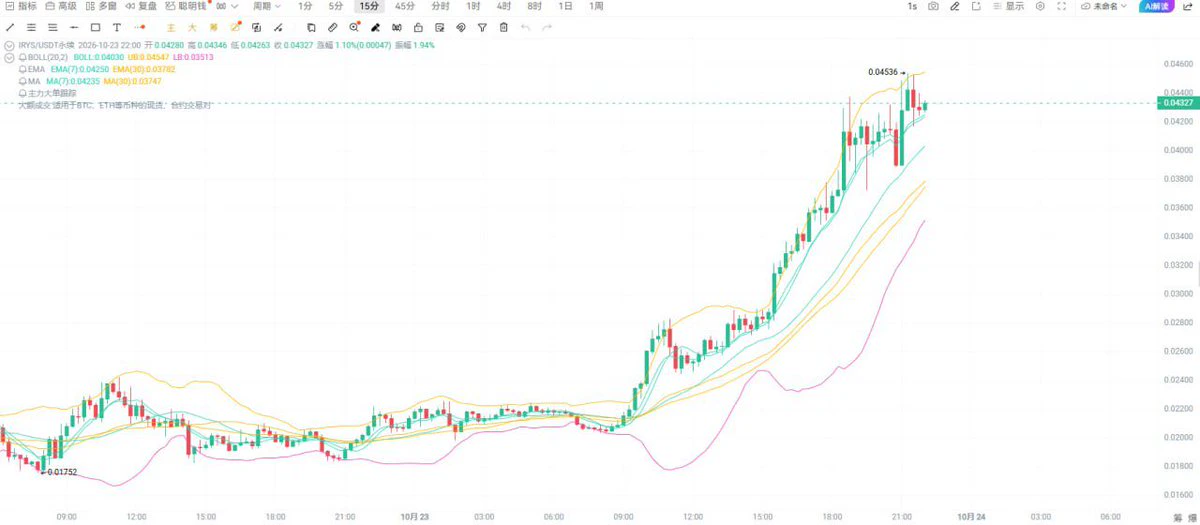Viewport: 1200px width, 525px height.
Task: Click the pencil edit icon at top right
Action: [x=955, y=6]
